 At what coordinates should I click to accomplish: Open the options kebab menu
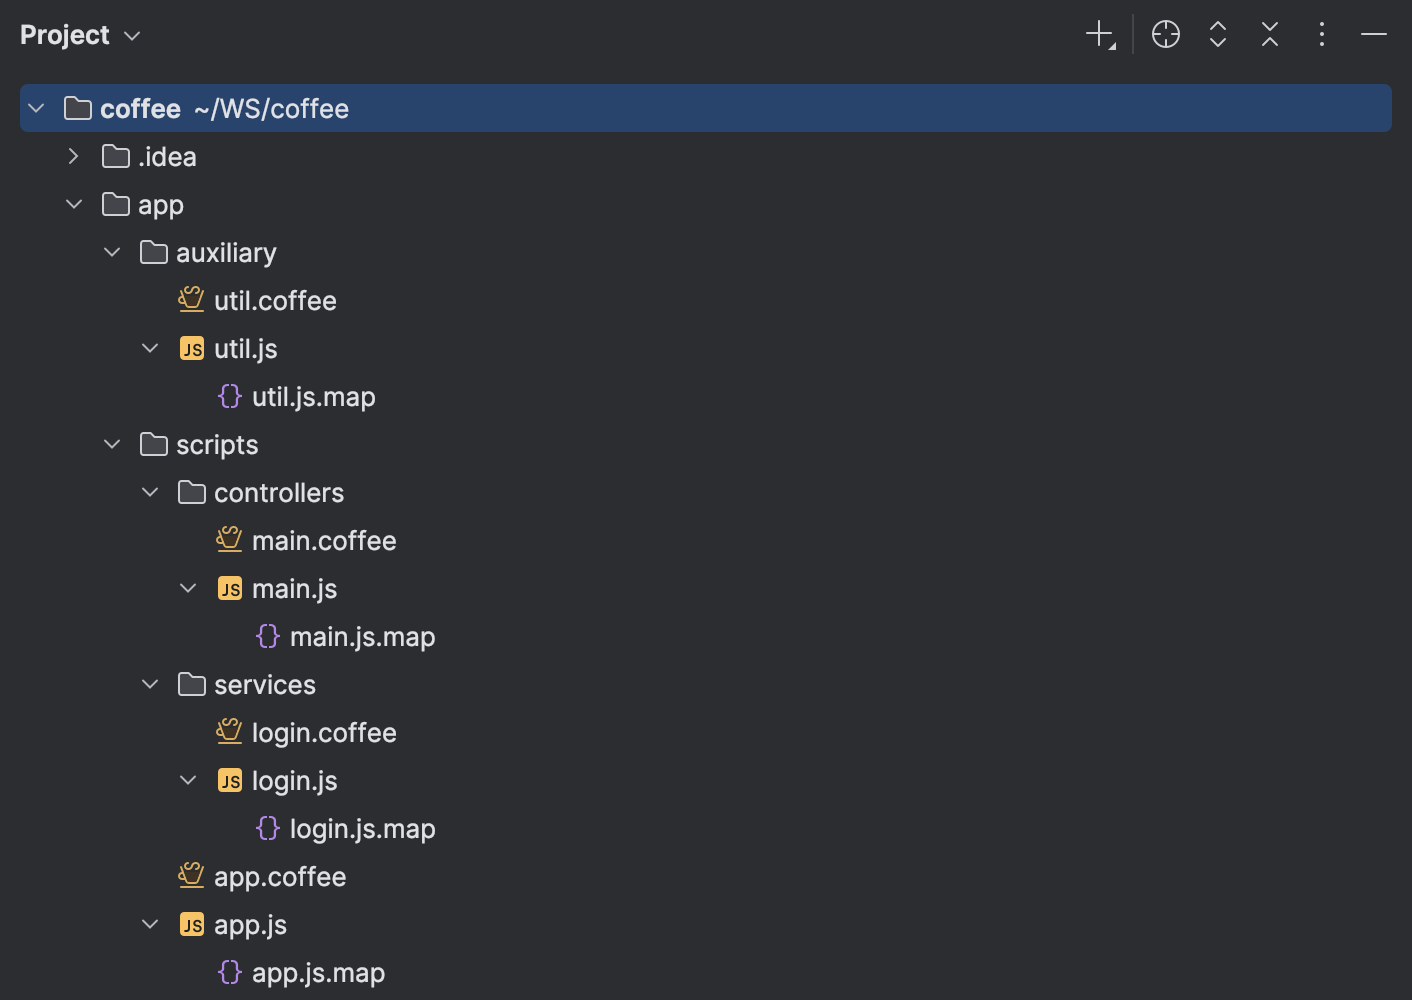(1321, 34)
